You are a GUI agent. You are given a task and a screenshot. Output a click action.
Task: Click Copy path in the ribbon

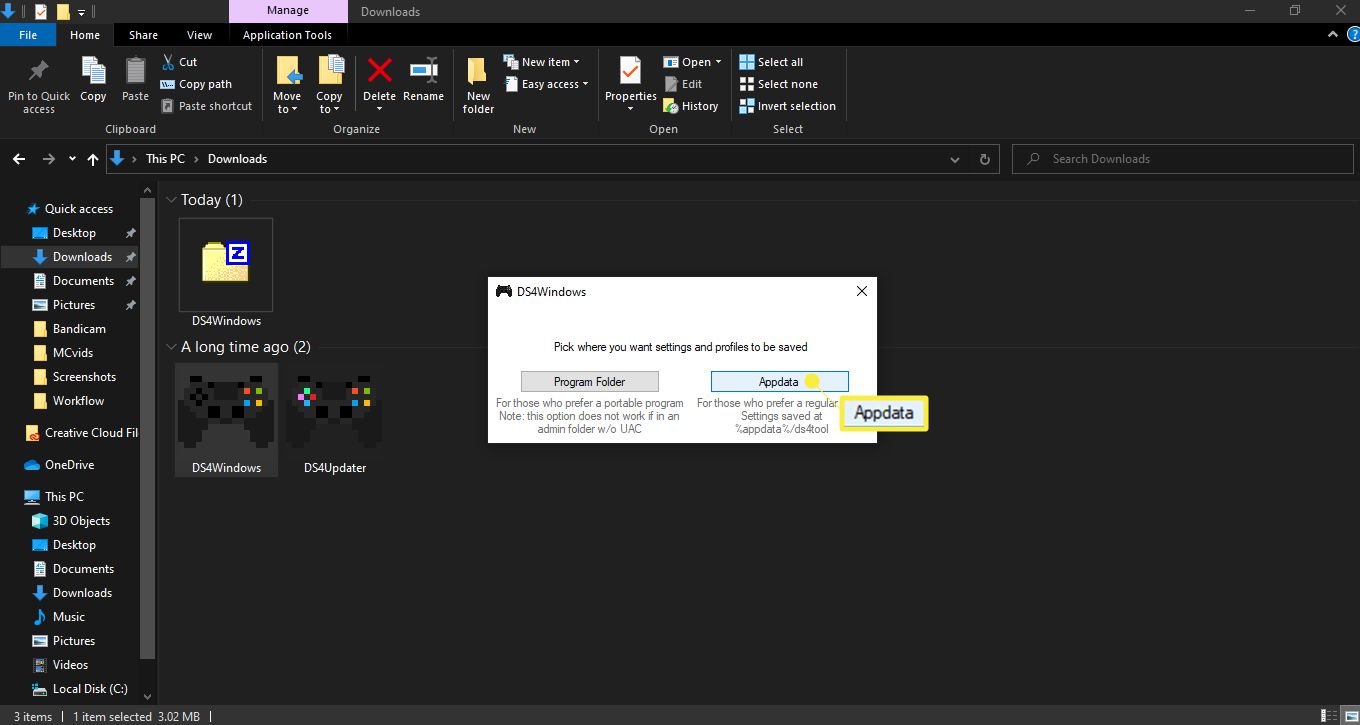pos(197,84)
